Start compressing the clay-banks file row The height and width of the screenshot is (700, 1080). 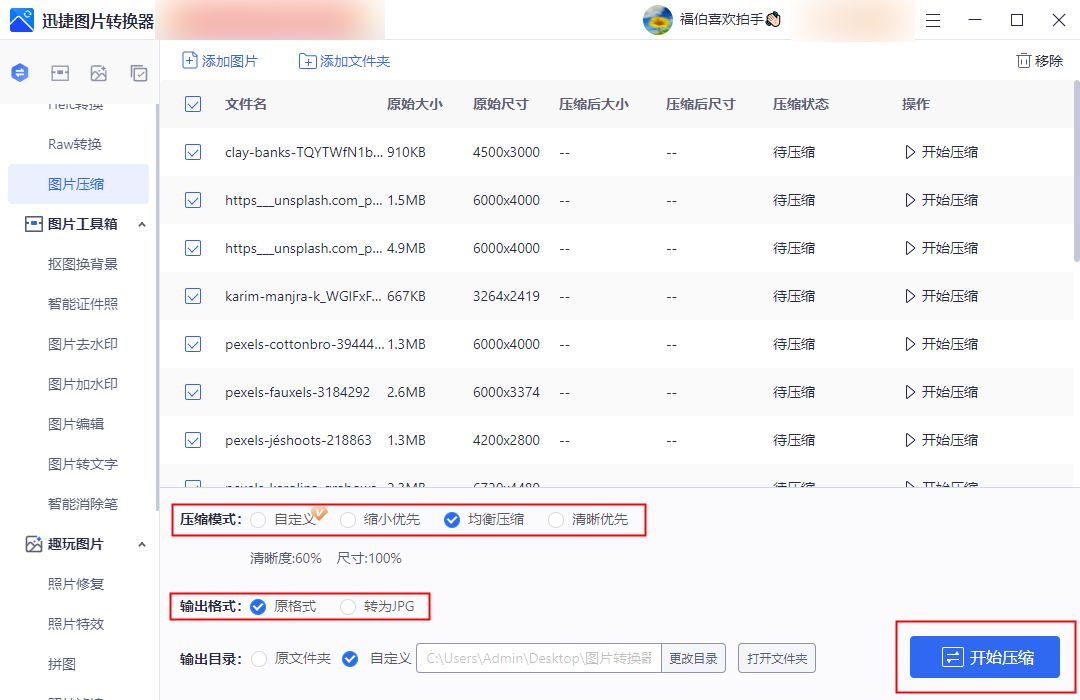[x=940, y=152]
